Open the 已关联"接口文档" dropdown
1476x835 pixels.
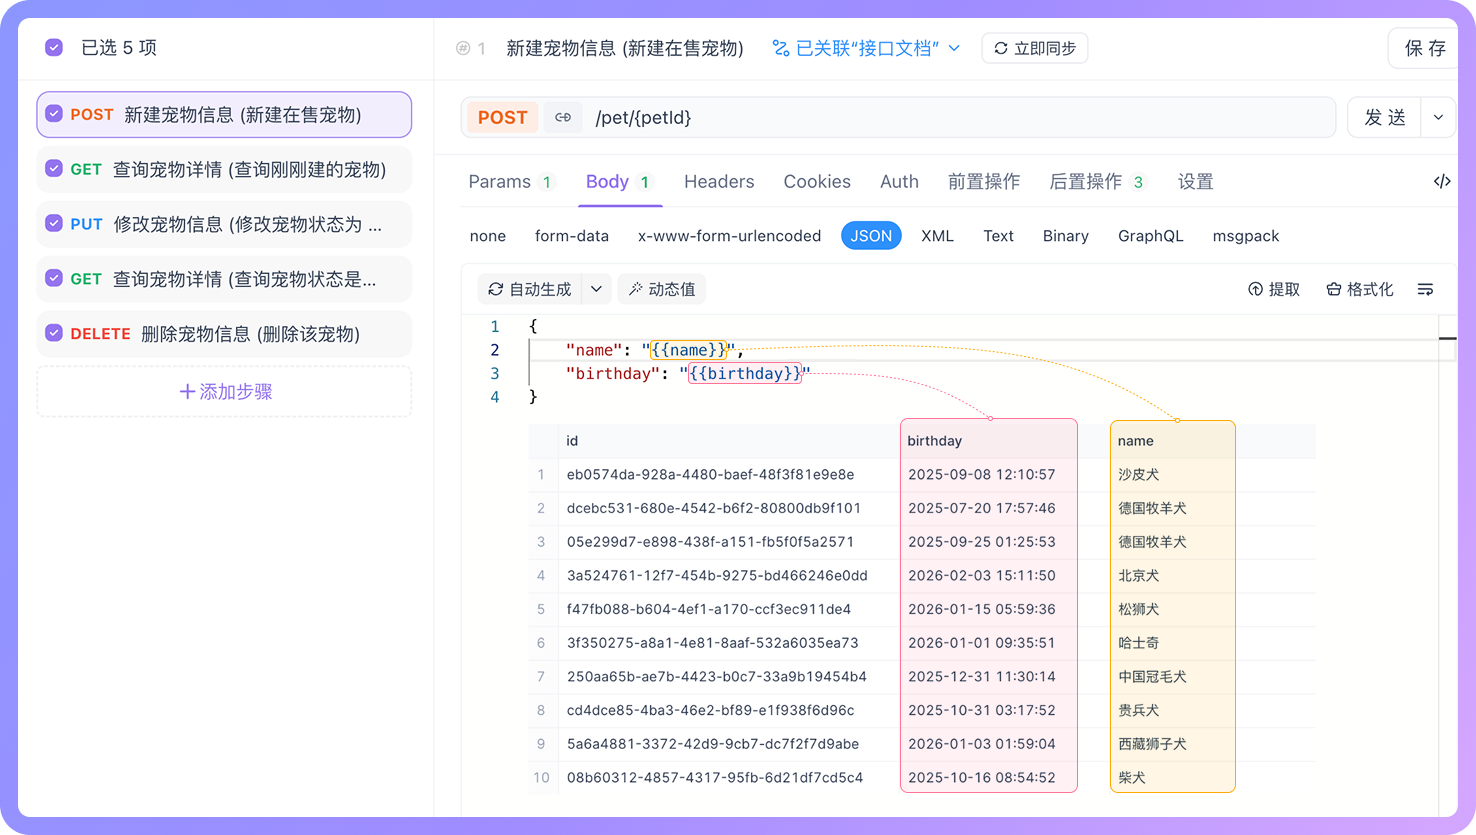tap(866, 48)
